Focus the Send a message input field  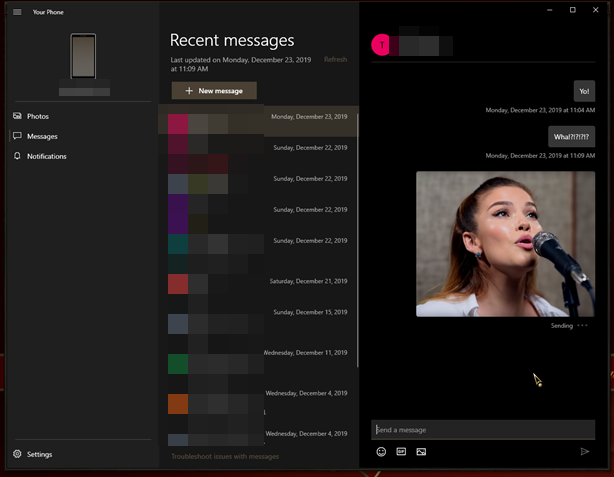[483, 430]
